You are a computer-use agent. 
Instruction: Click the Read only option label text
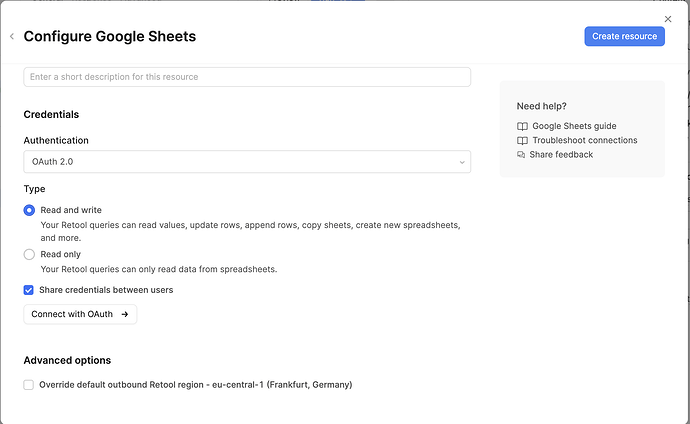61,254
